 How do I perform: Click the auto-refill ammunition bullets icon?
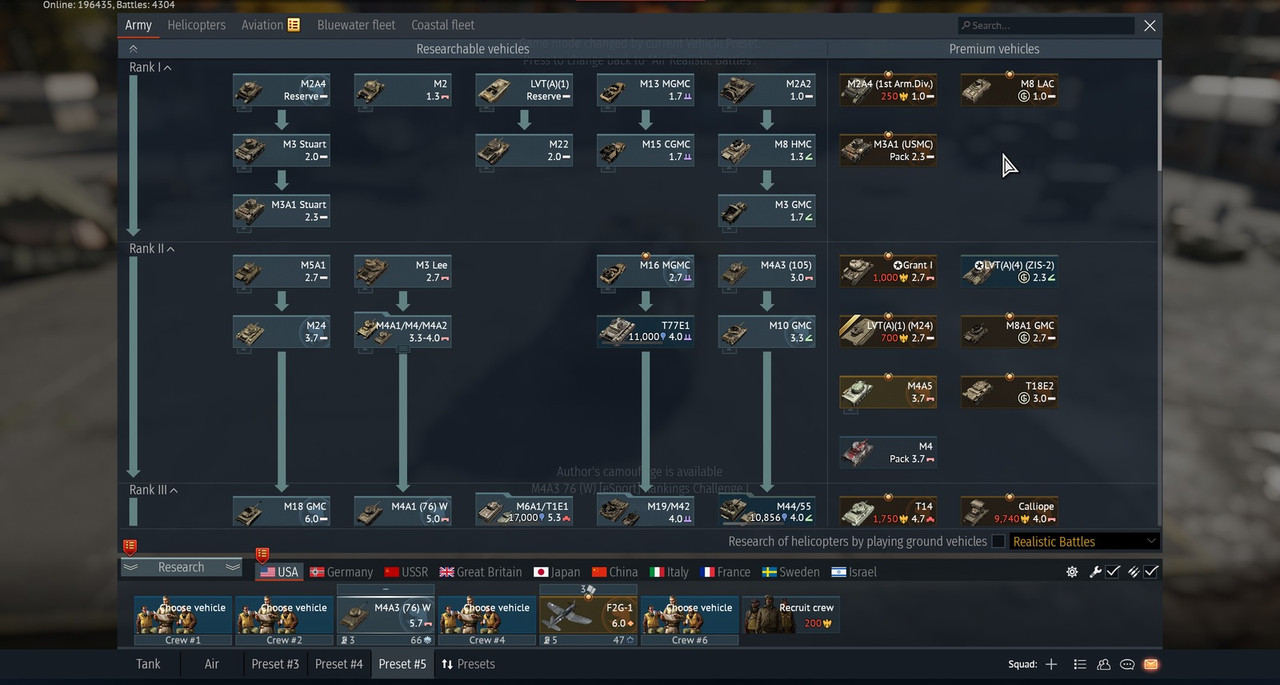(1133, 572)
